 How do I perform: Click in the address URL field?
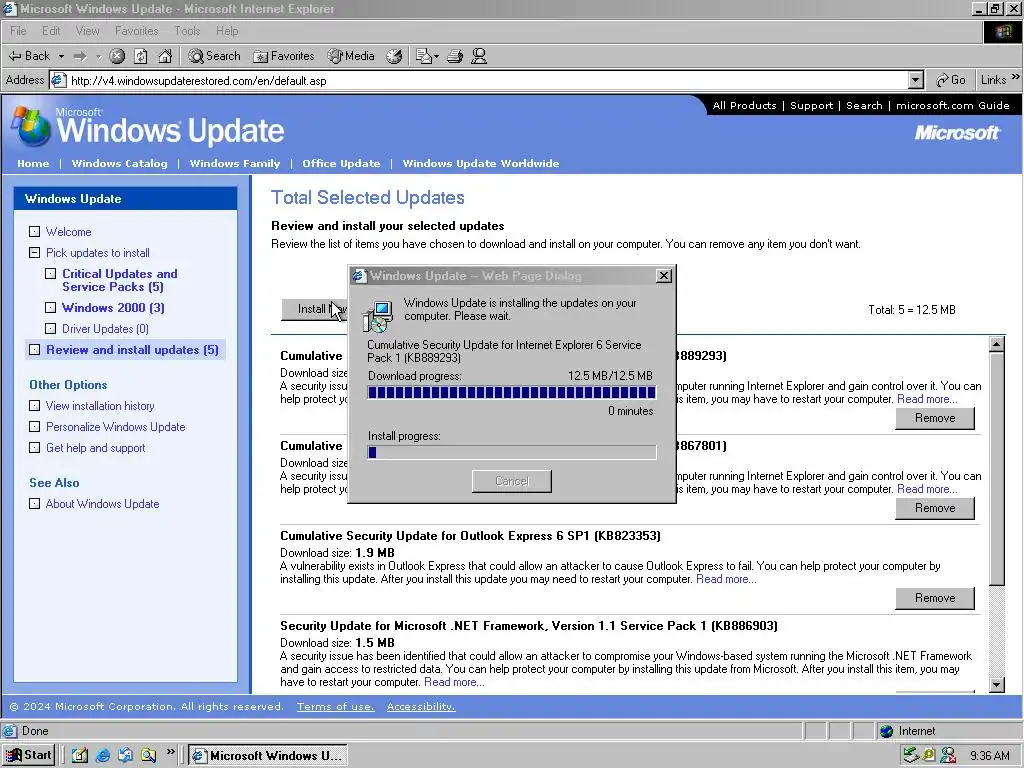coord(487,80)
